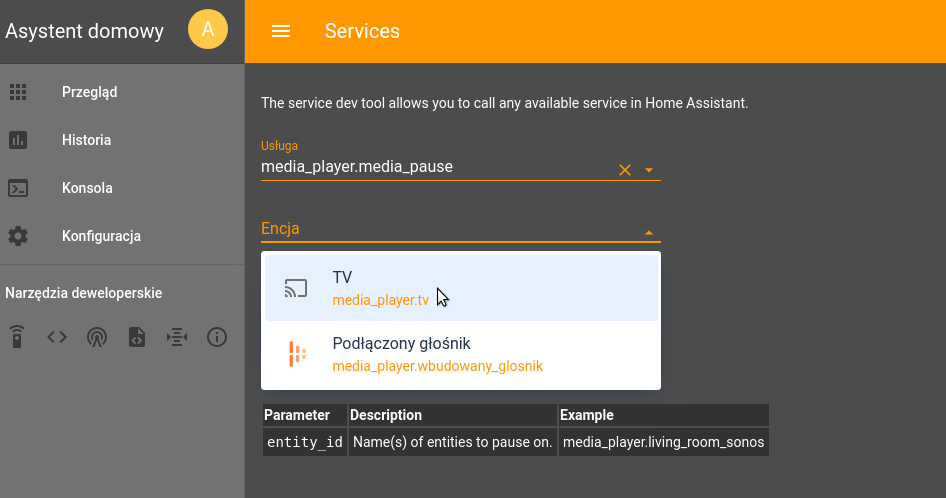Open Events dev tool broadcast icon
This screenshot has width=946, height=498.
97,337
